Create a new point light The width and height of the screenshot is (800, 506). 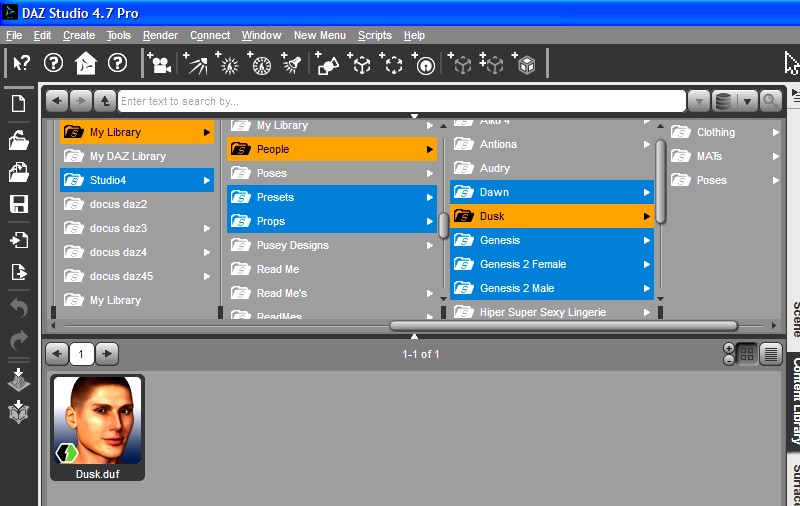pyautogui.click(x=228, y=63)
